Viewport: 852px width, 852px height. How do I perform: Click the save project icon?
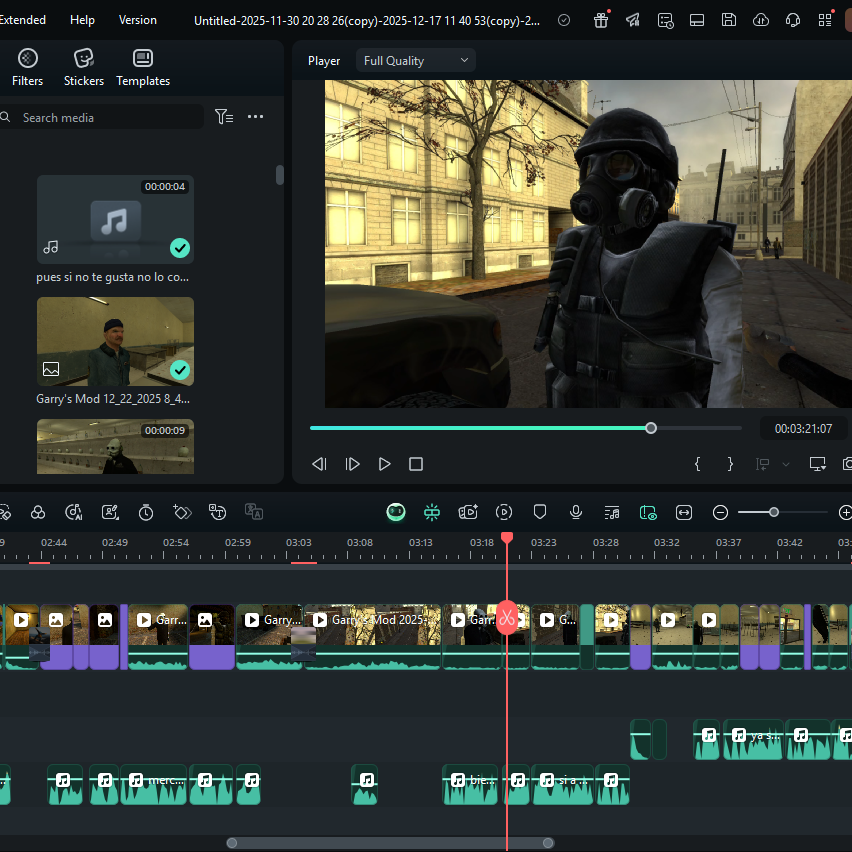(x=729, y=20)
